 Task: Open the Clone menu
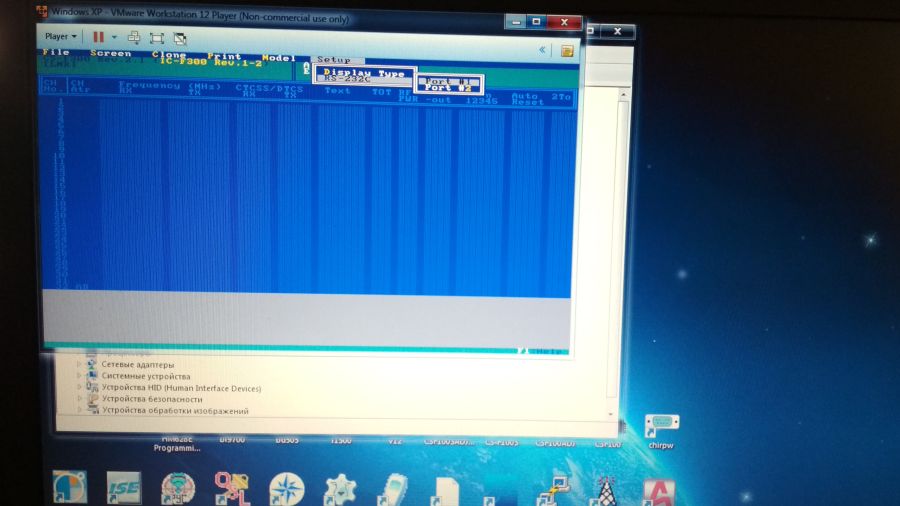pos(169,55)
